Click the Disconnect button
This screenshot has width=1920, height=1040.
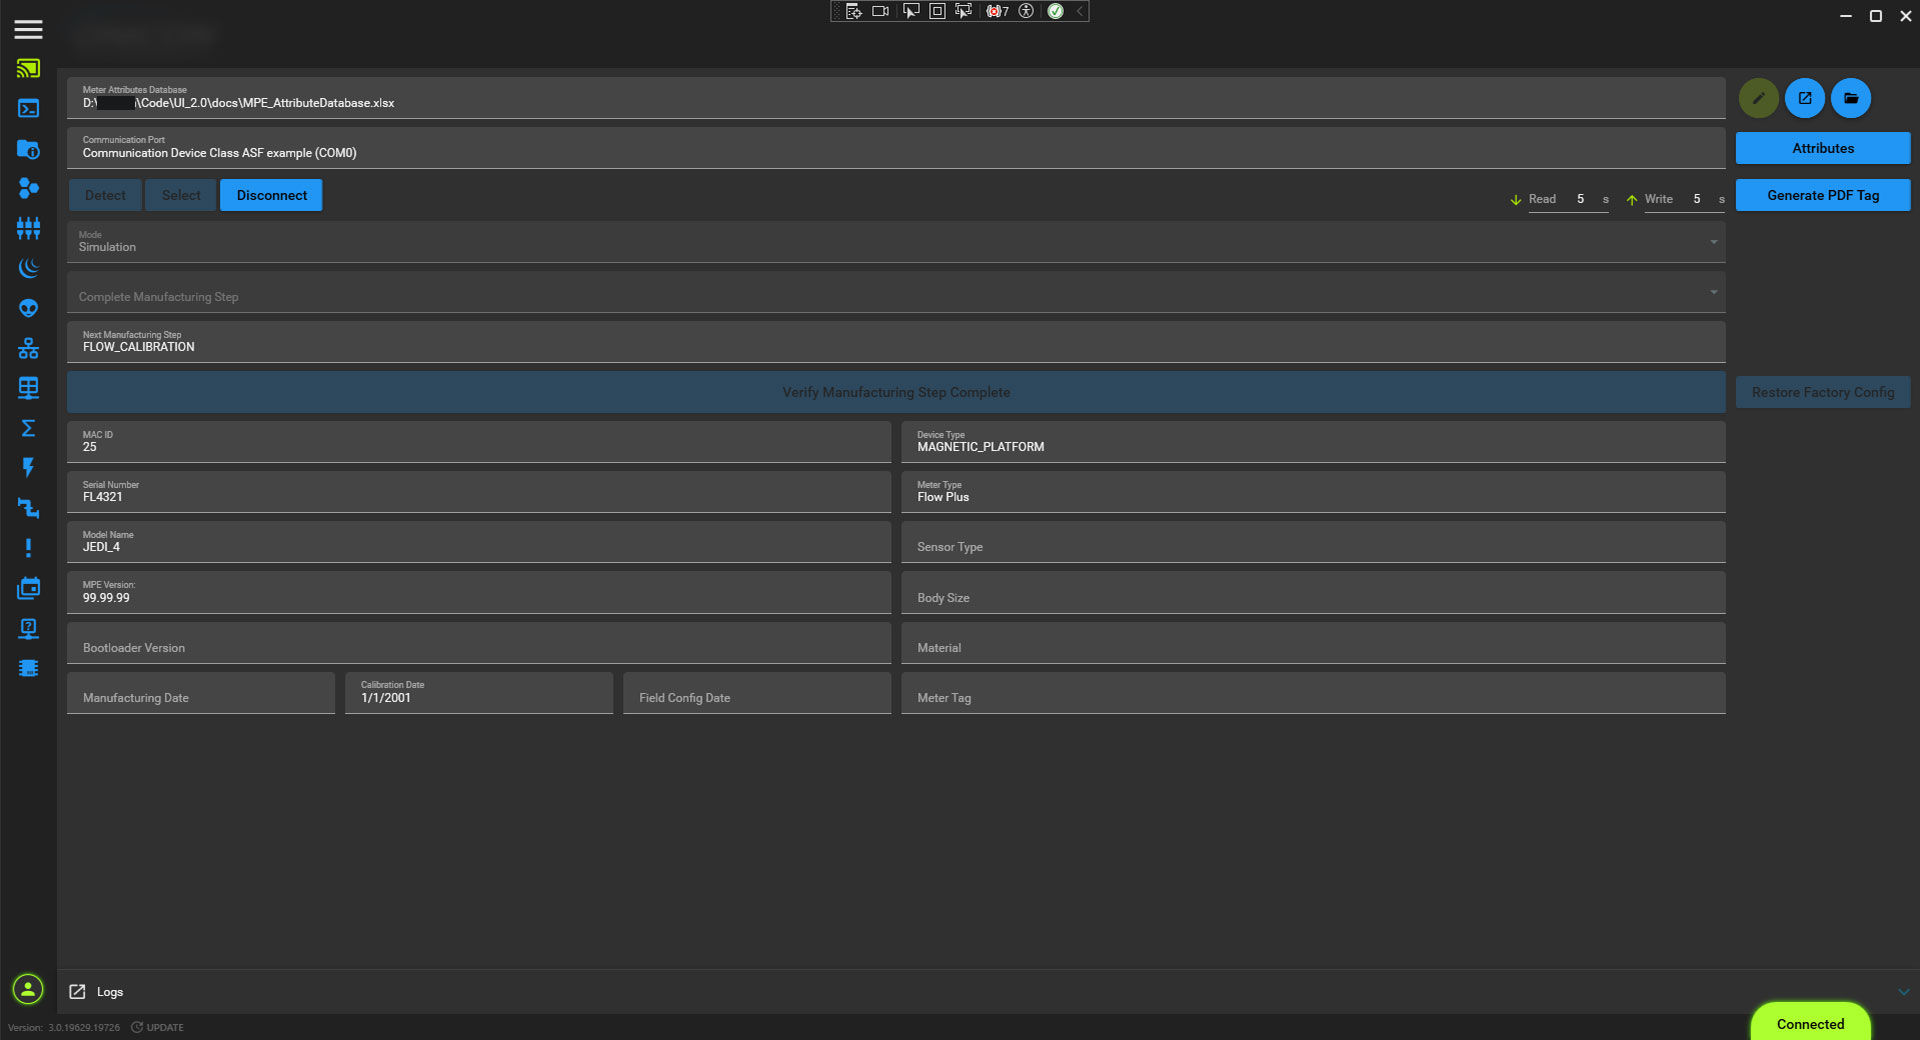[x=271, y=195]
